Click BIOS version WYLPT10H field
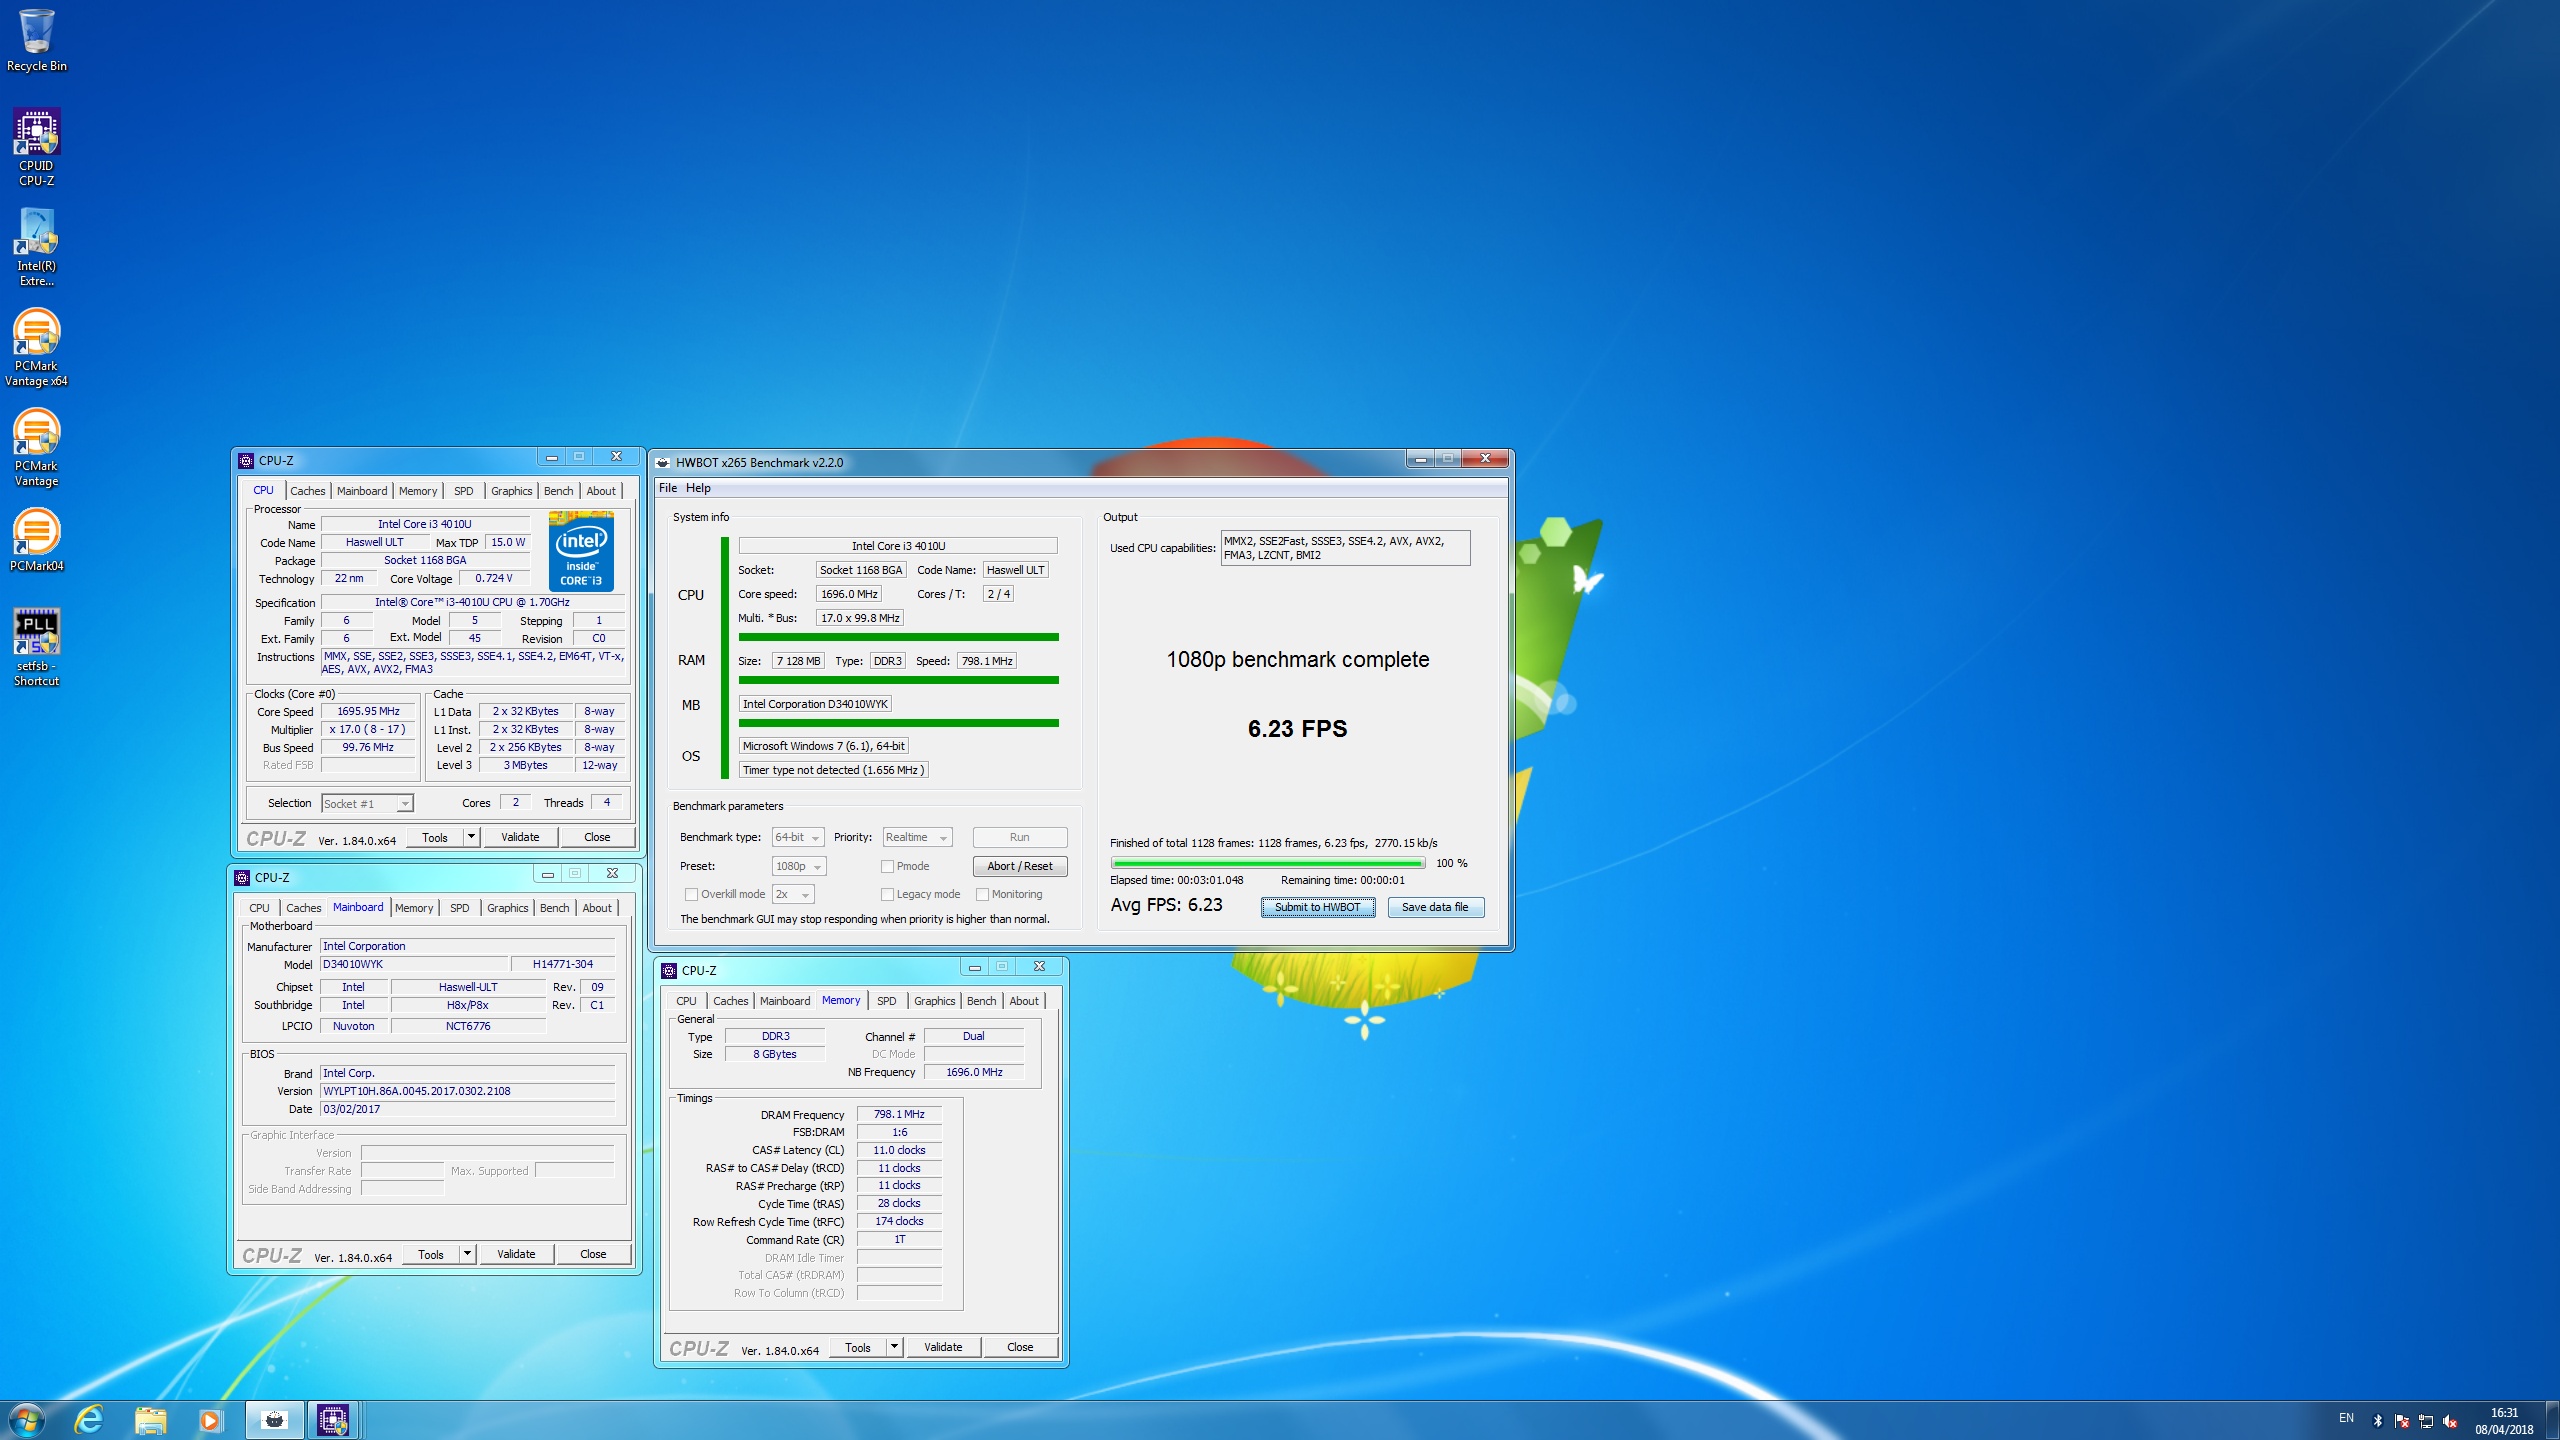2560x1440 pixels. (x=468, y=1091)
